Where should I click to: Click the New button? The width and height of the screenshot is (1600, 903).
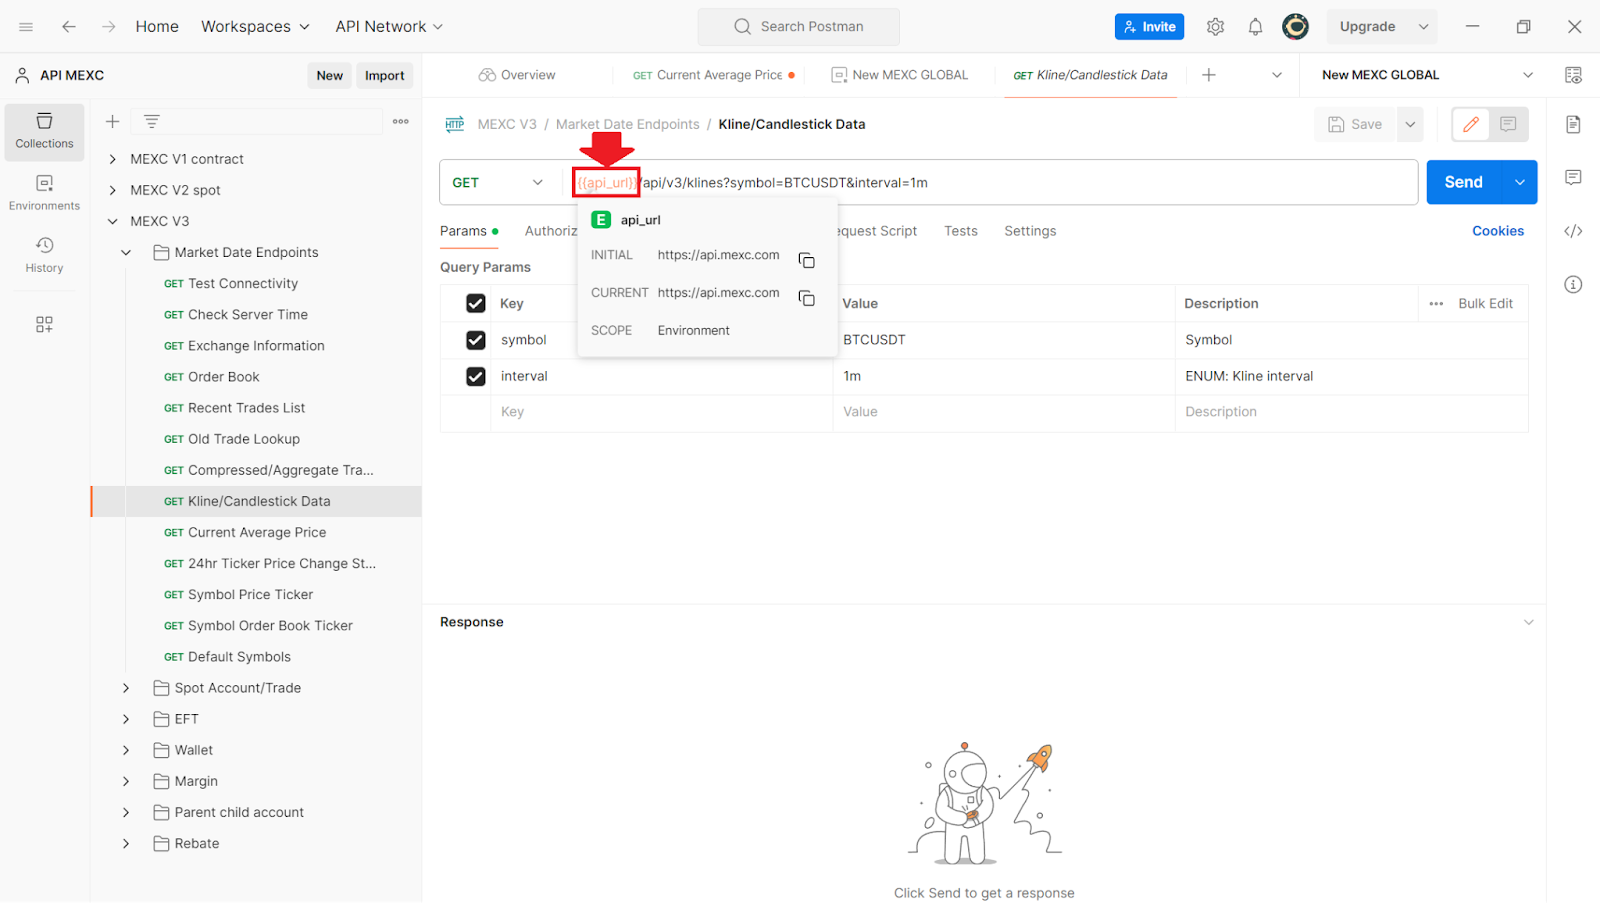(329, 75)
